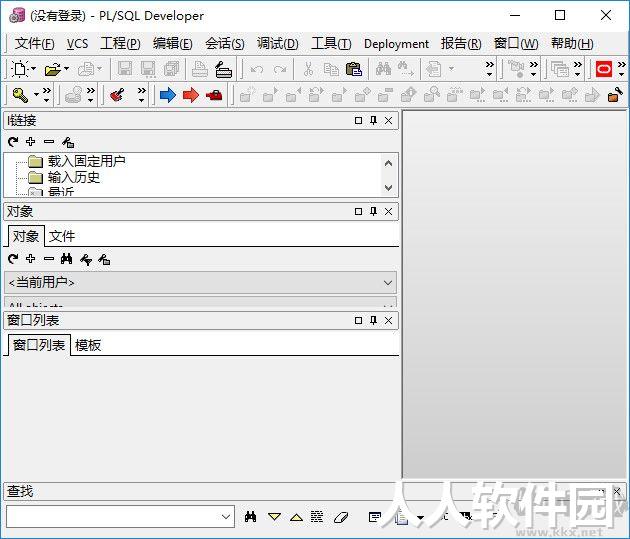Viewport: 630px width, 539px height.
Task: Open the 会话(S) menu
Action: coord(225,43)
